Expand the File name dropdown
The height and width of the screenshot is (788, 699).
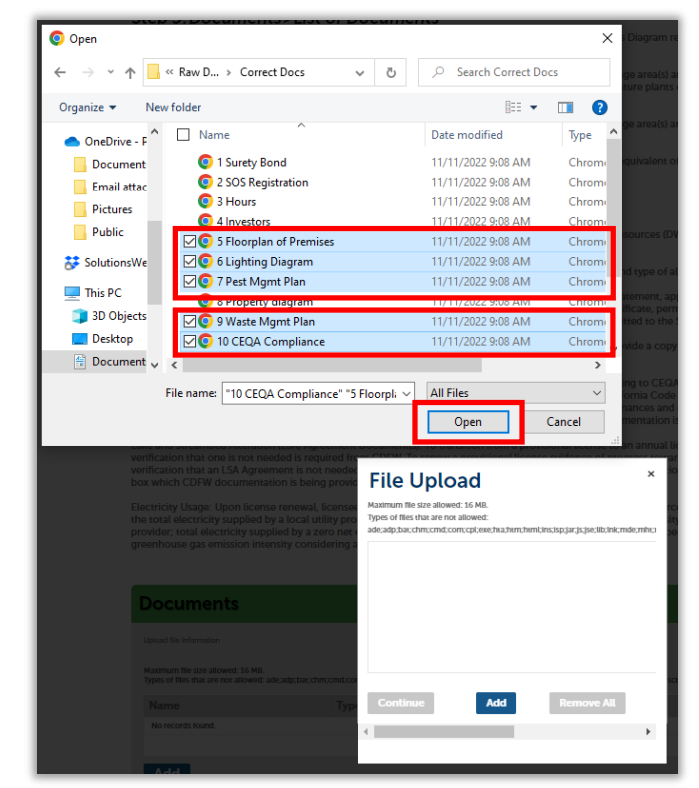pos(407,393)
